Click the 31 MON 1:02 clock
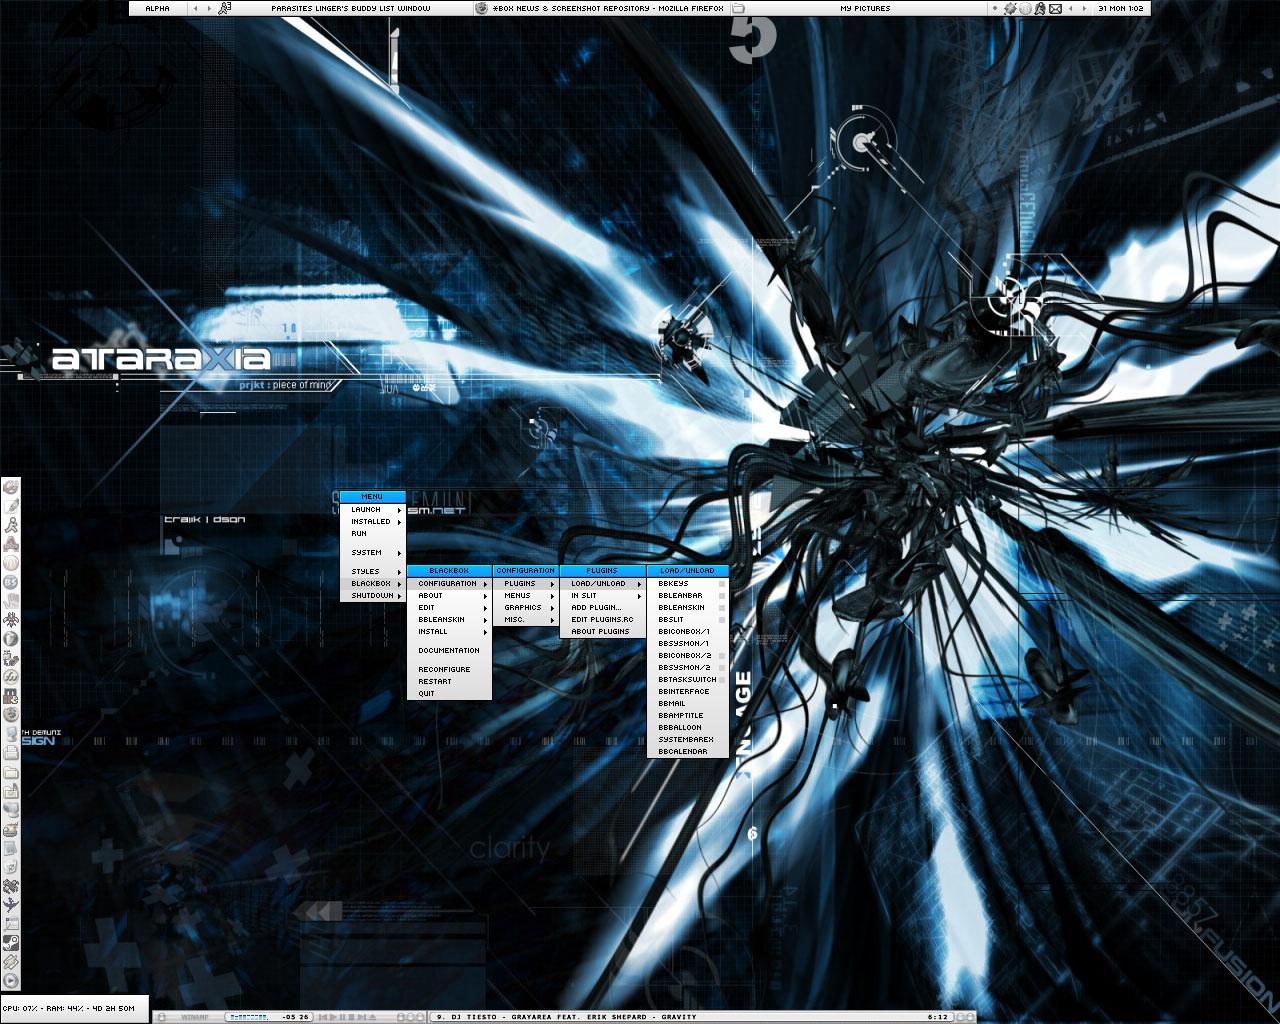This screenshot has height=1024, width=1280. 1120,8
